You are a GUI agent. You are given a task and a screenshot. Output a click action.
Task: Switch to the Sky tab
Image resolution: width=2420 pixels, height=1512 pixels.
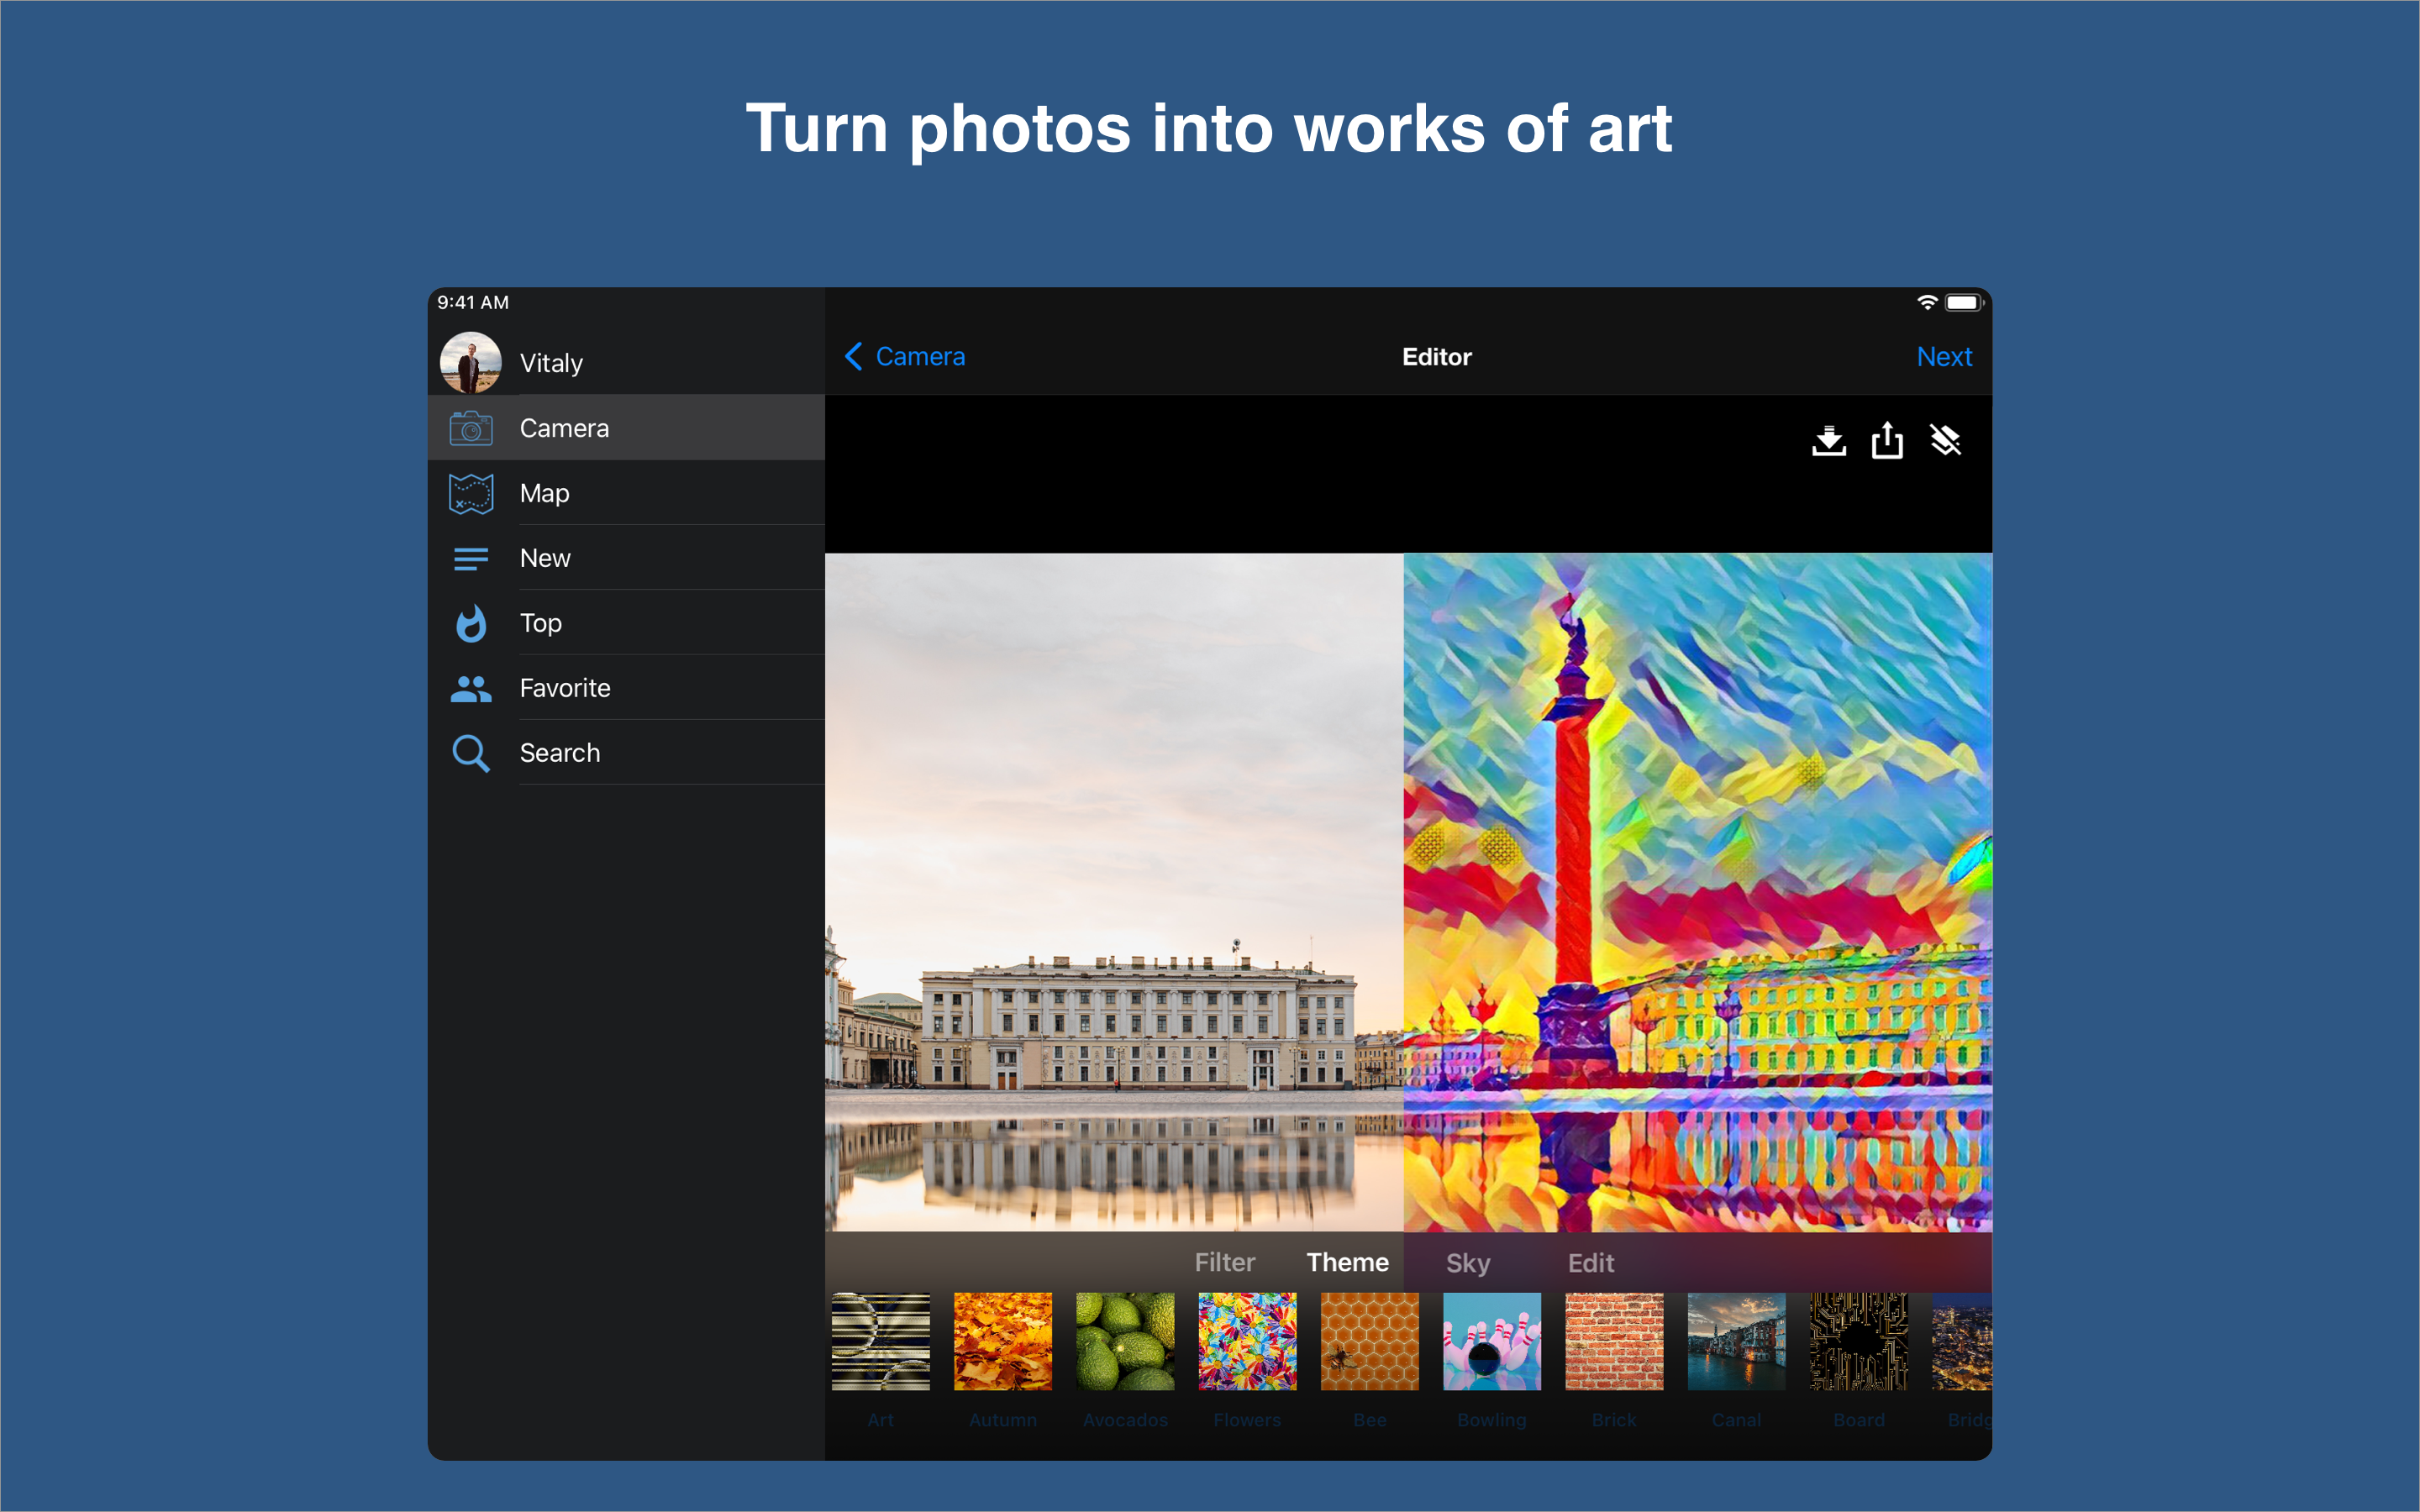tap(1467, 1263)
